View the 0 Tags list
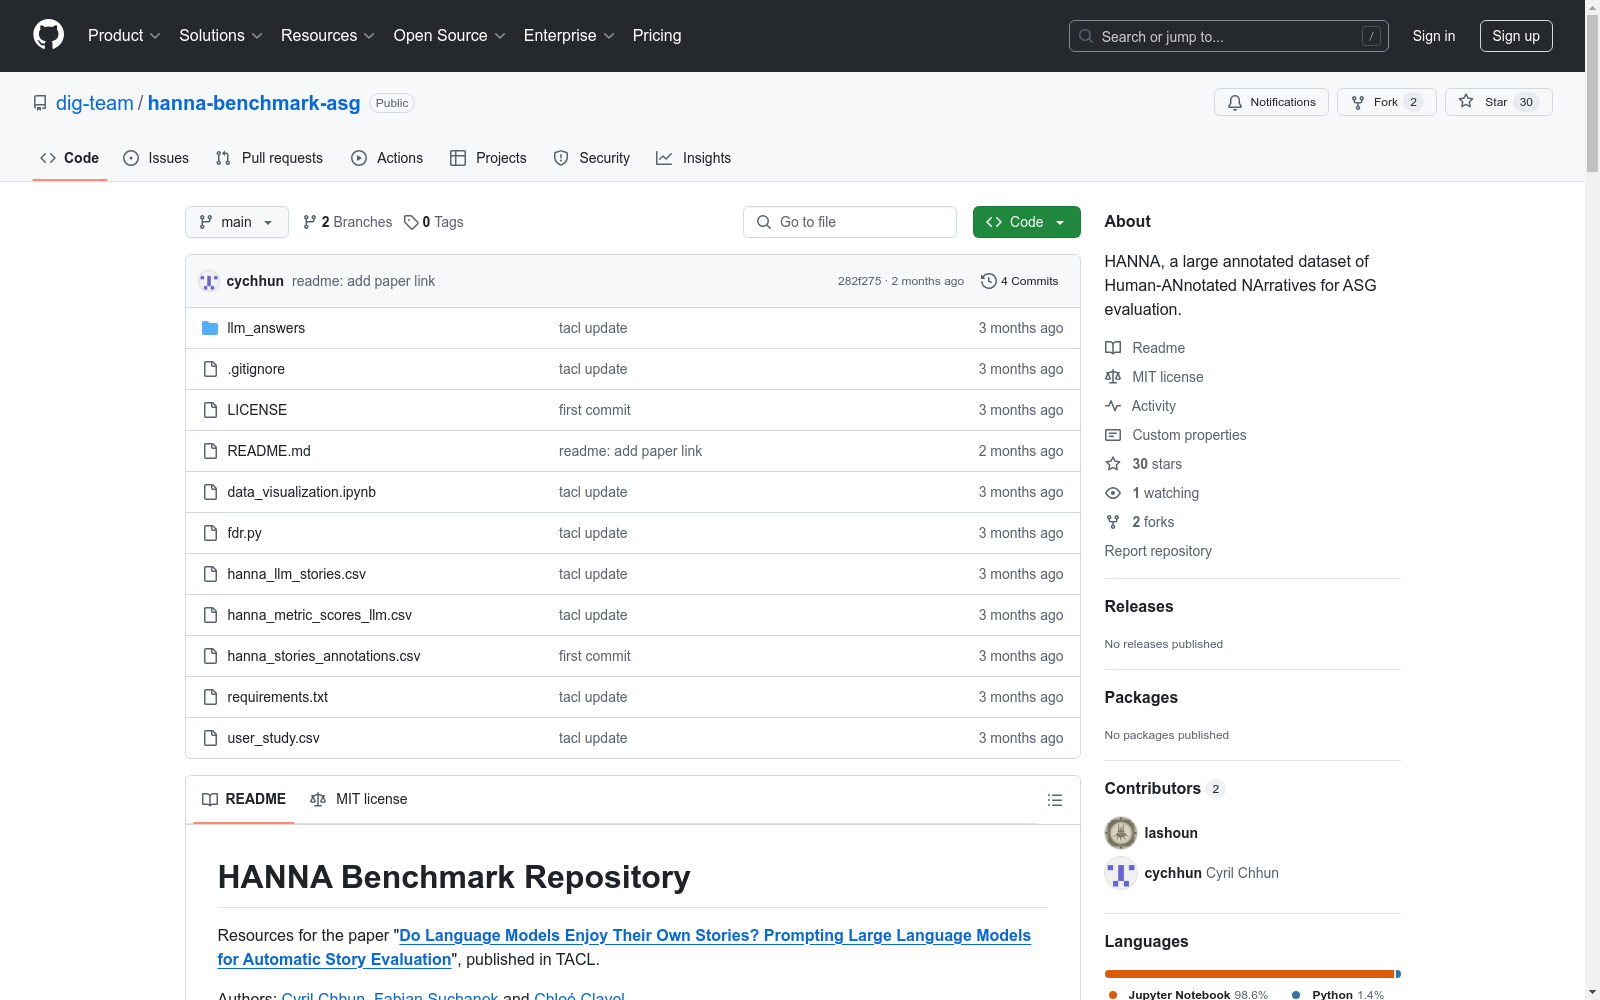 [x=433, y=222]
